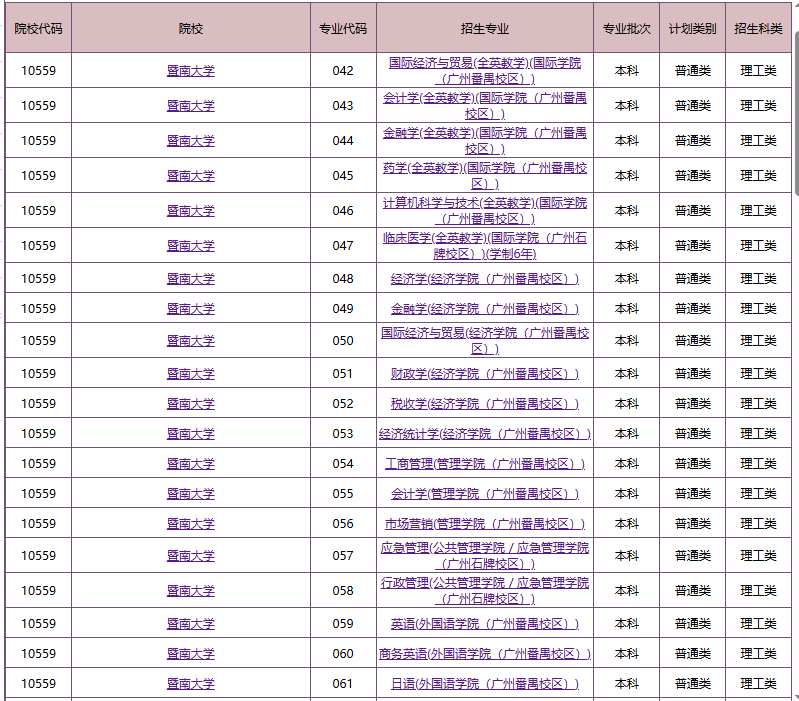Click major code cell 061

343,684
